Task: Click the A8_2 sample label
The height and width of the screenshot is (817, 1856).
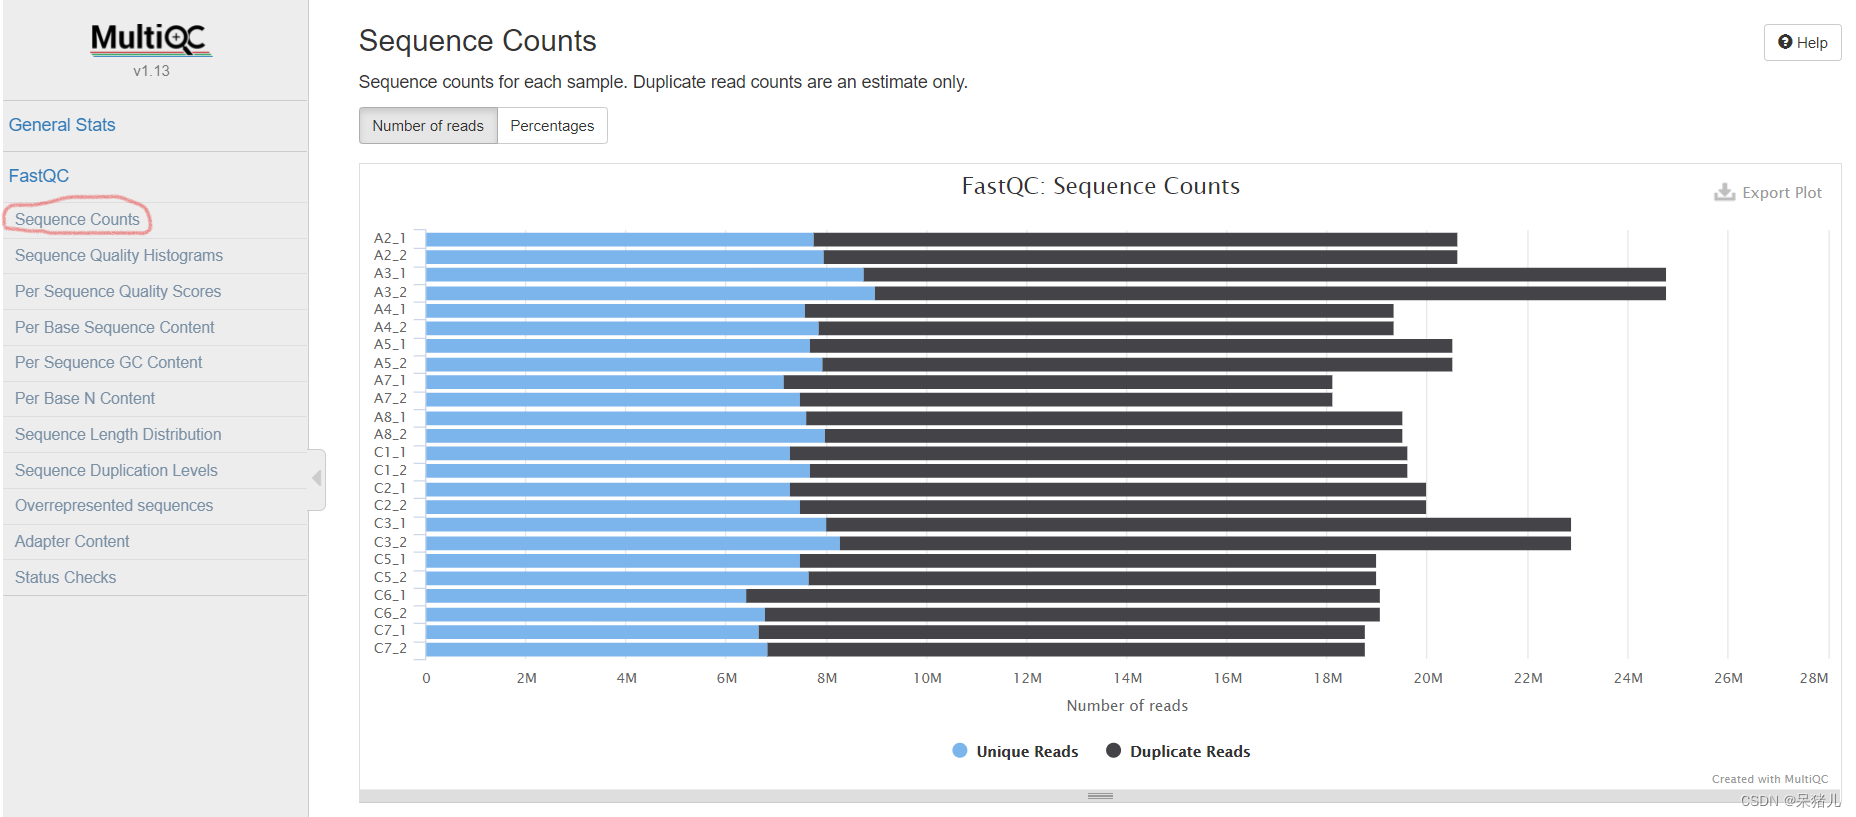Action: [x=390, y=434]
